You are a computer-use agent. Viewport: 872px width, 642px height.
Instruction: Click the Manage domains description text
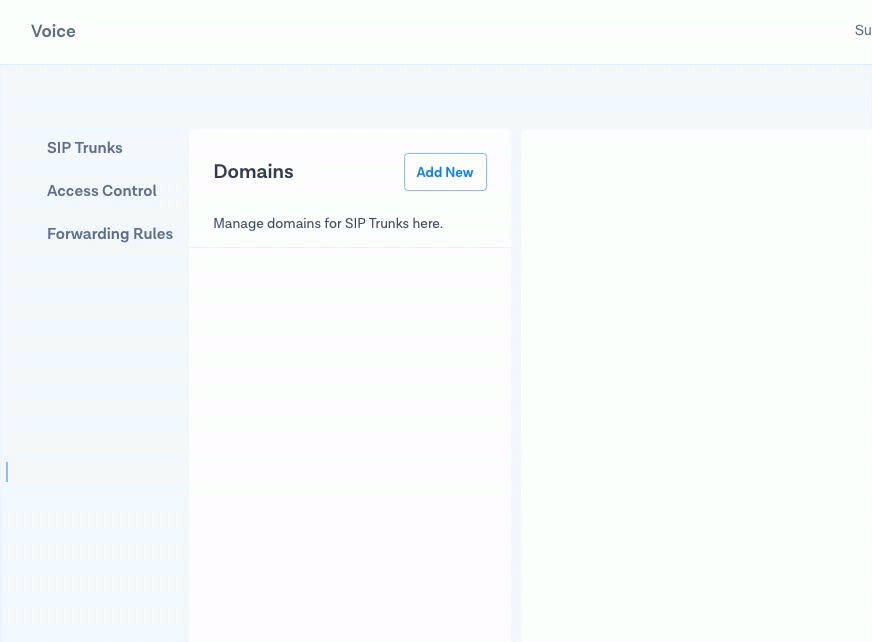[327, 223]
